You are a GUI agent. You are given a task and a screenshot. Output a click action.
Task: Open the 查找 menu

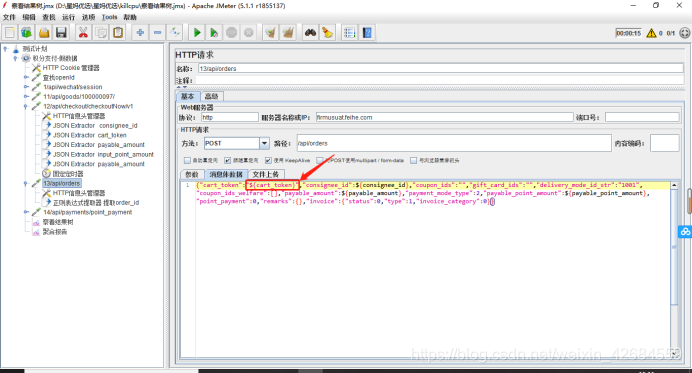coord(49,17)
